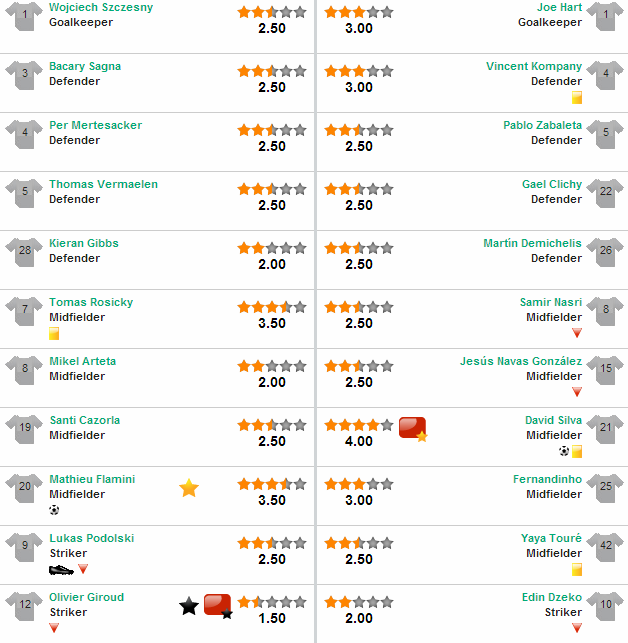This screenshot has width=628, height=643.
Task: Click Lukas Podolski's boot icon
Action: pos(61,570)
